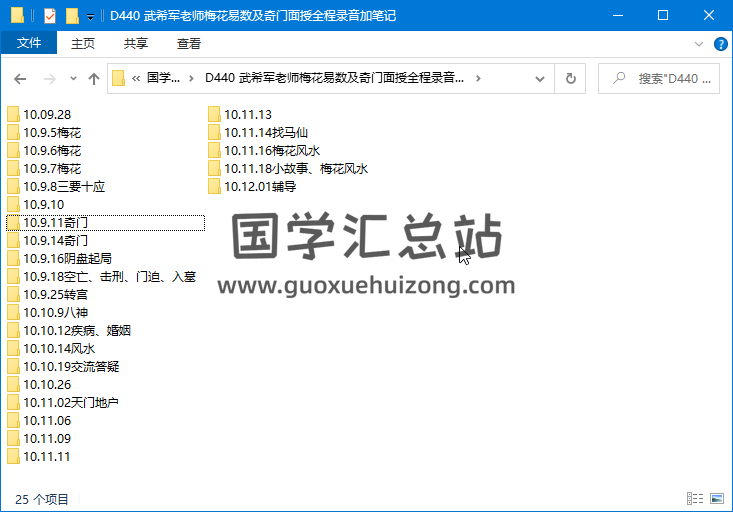Click the new folder quick access icon
The width and height of the screenshot is (733, 512).
click(x=72, y=16)
